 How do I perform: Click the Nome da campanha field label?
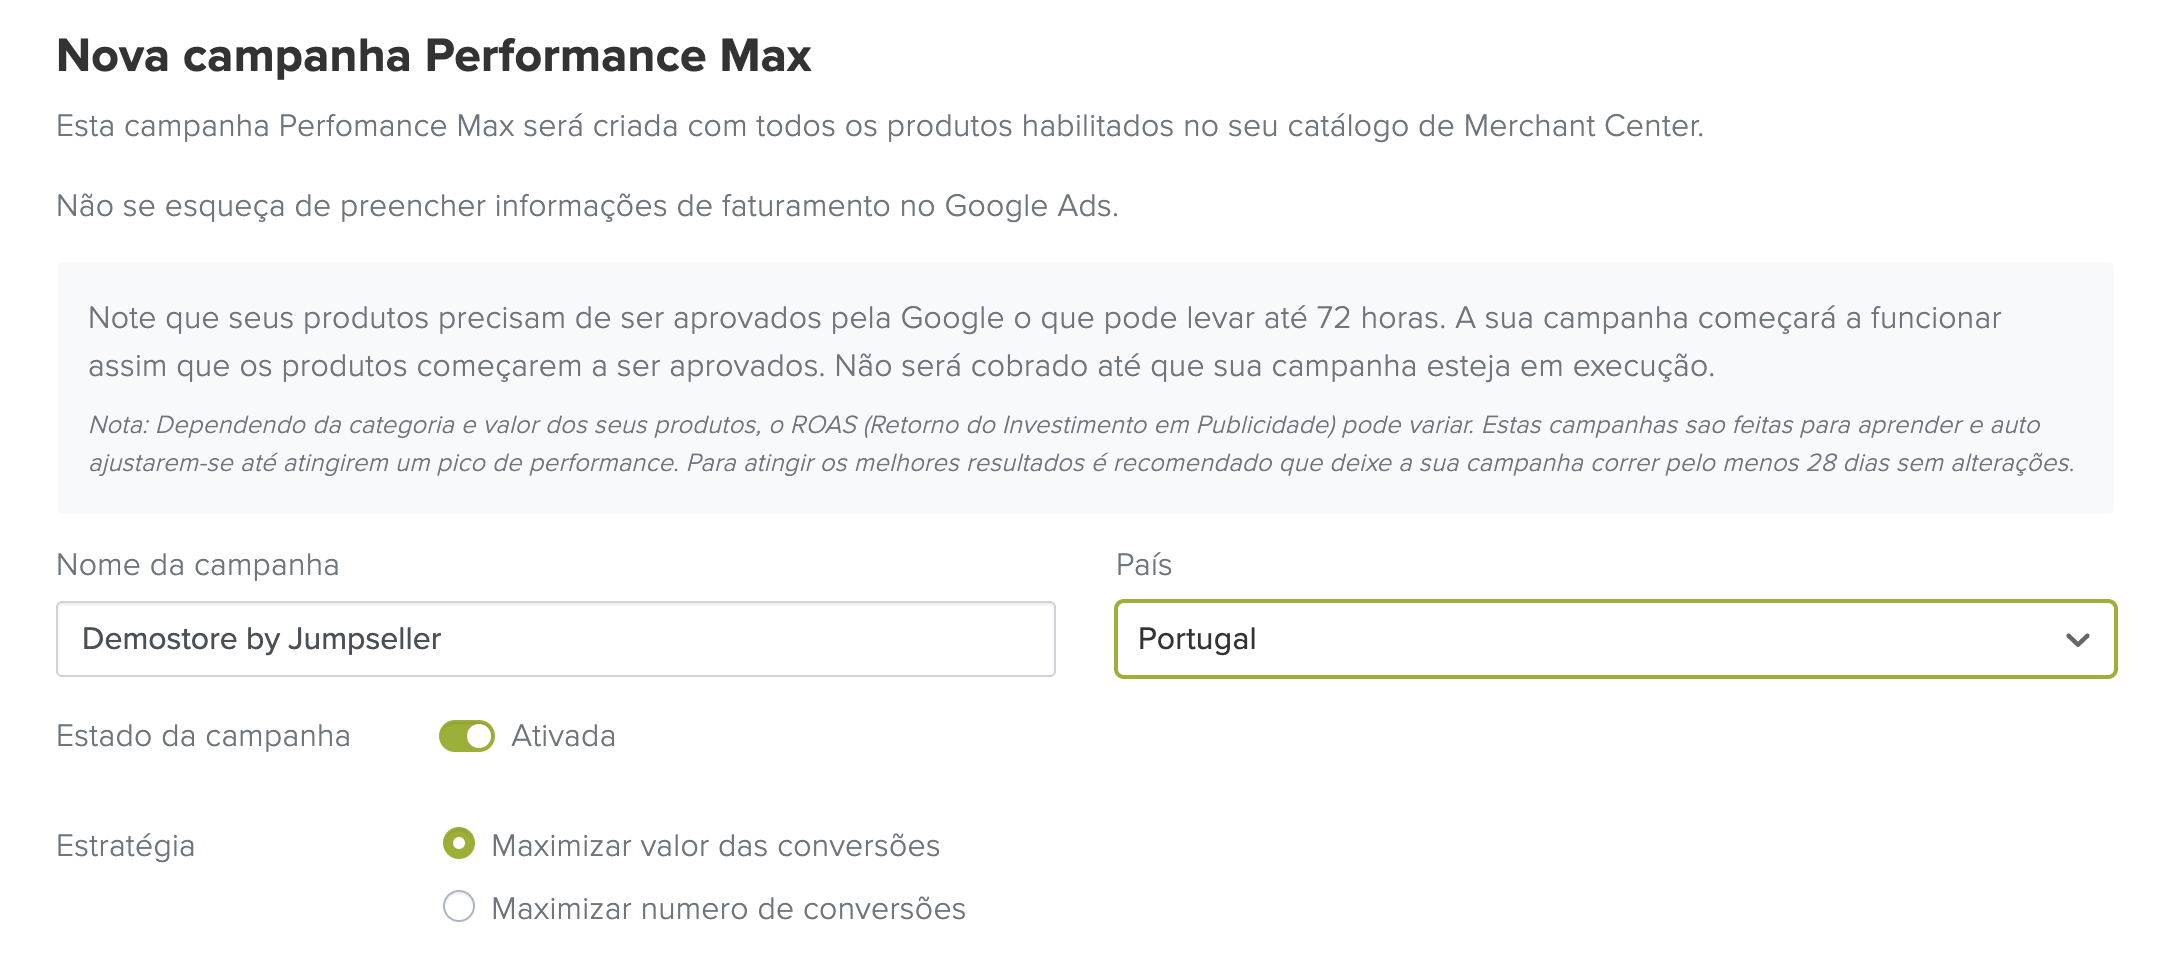(x=198, y=565)
